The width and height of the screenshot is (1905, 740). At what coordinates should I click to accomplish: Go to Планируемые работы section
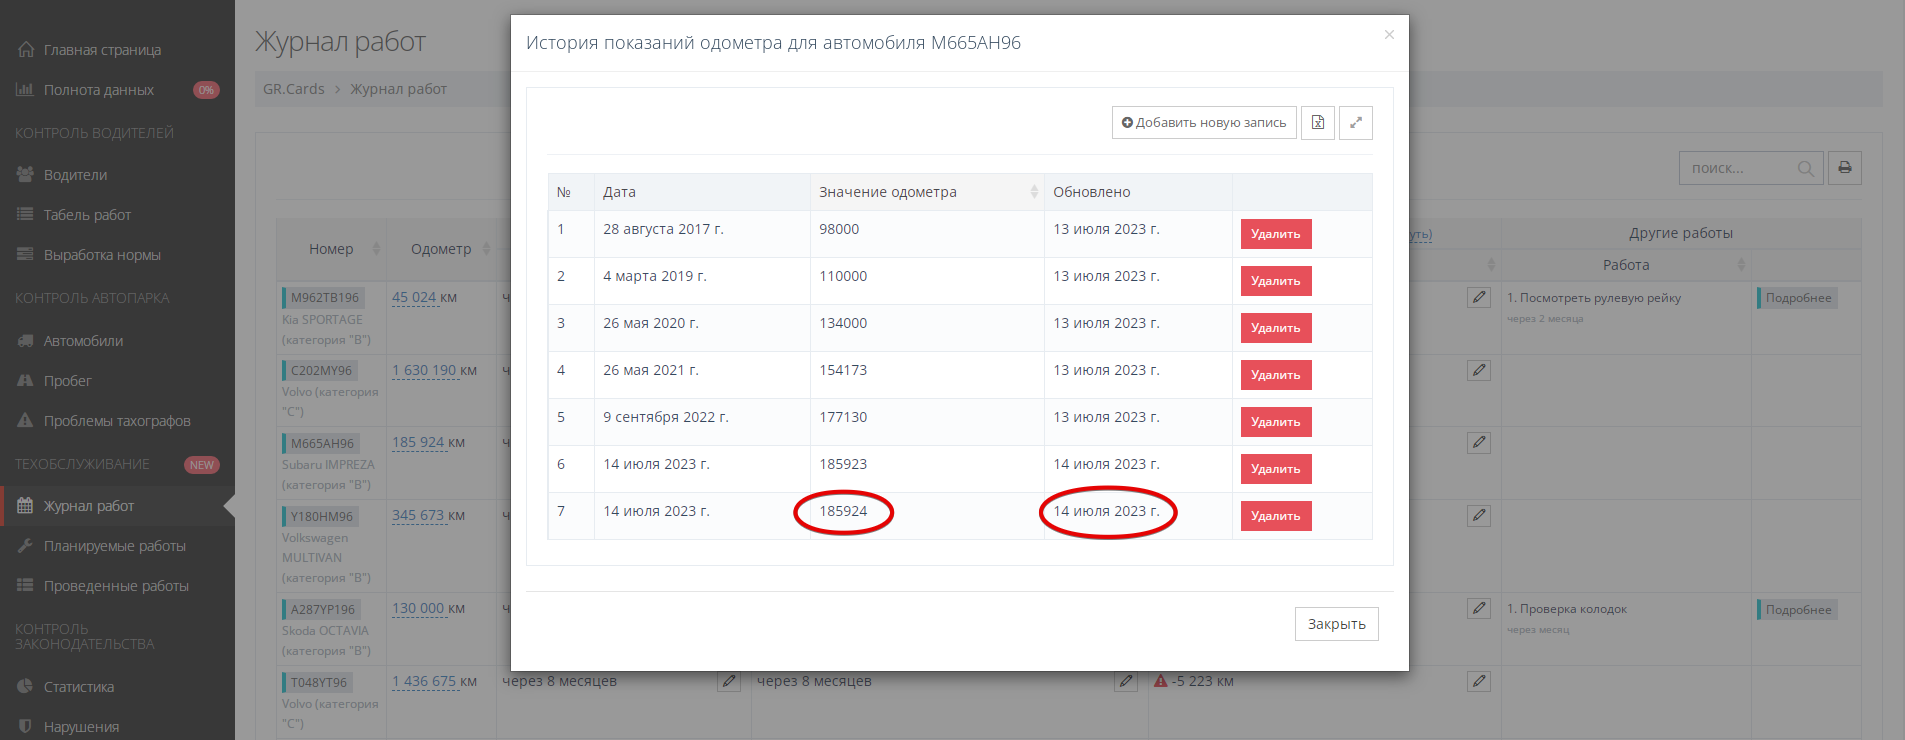[x=114, y=546]
